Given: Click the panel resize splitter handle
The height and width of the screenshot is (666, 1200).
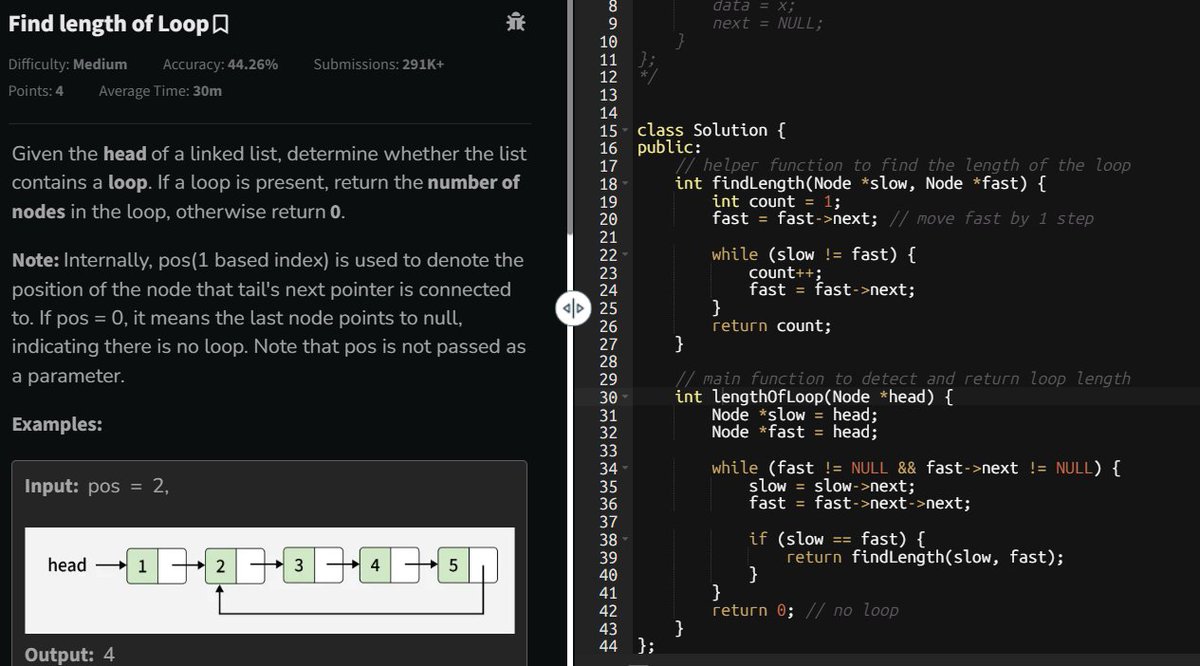Looking at the screenshot, I should point(572,309).
